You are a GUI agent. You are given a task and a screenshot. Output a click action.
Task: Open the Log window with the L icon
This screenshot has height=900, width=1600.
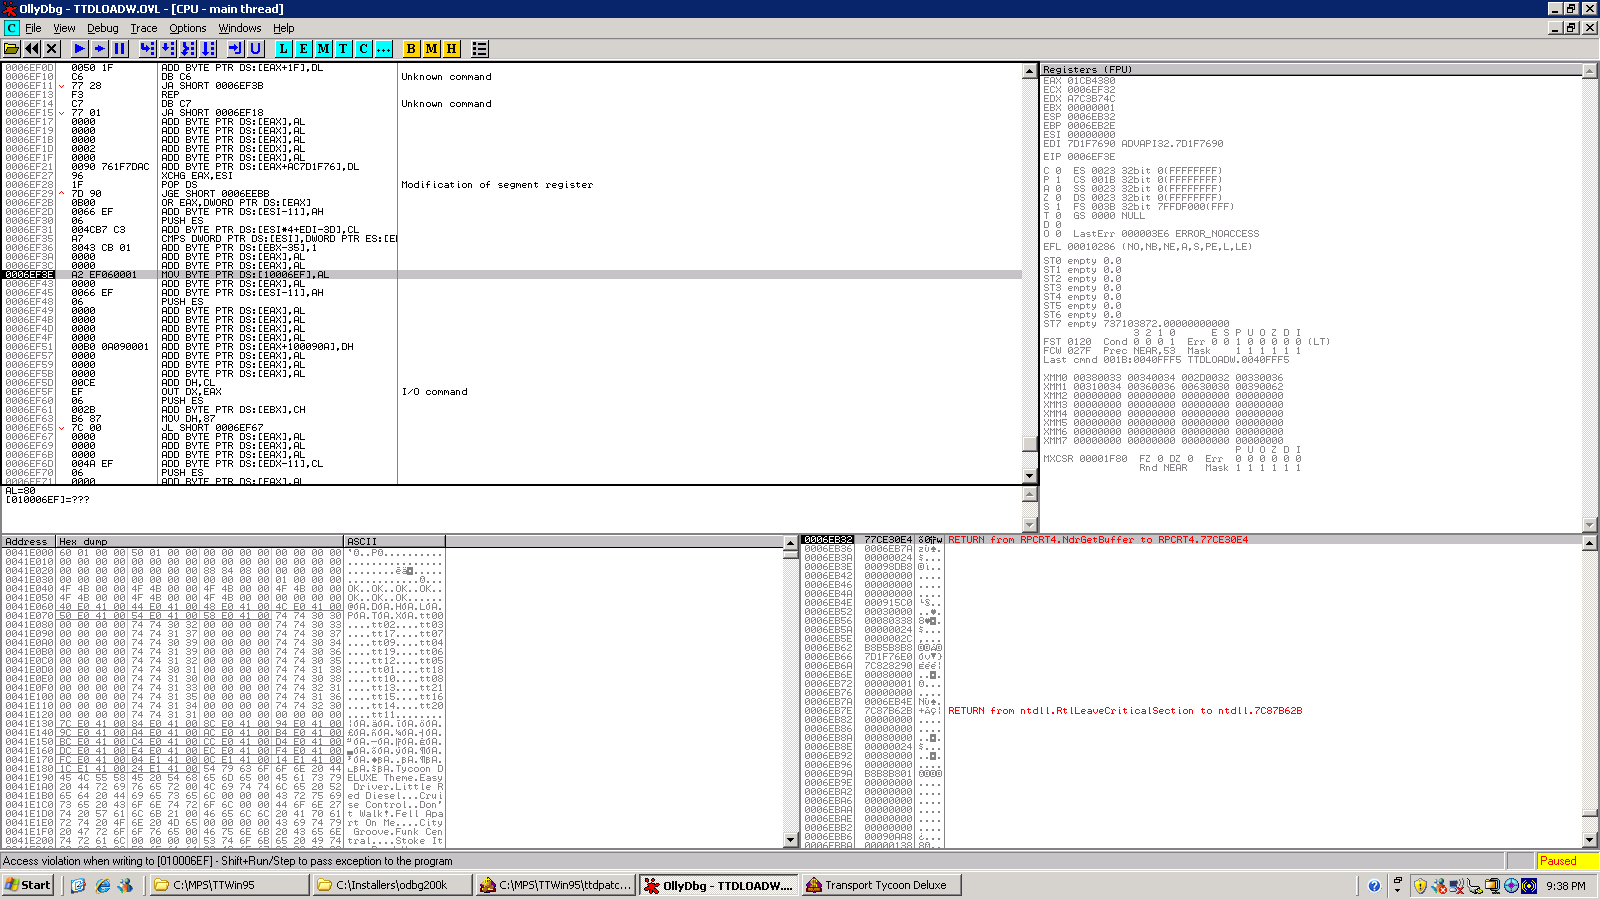pos(284,48)
